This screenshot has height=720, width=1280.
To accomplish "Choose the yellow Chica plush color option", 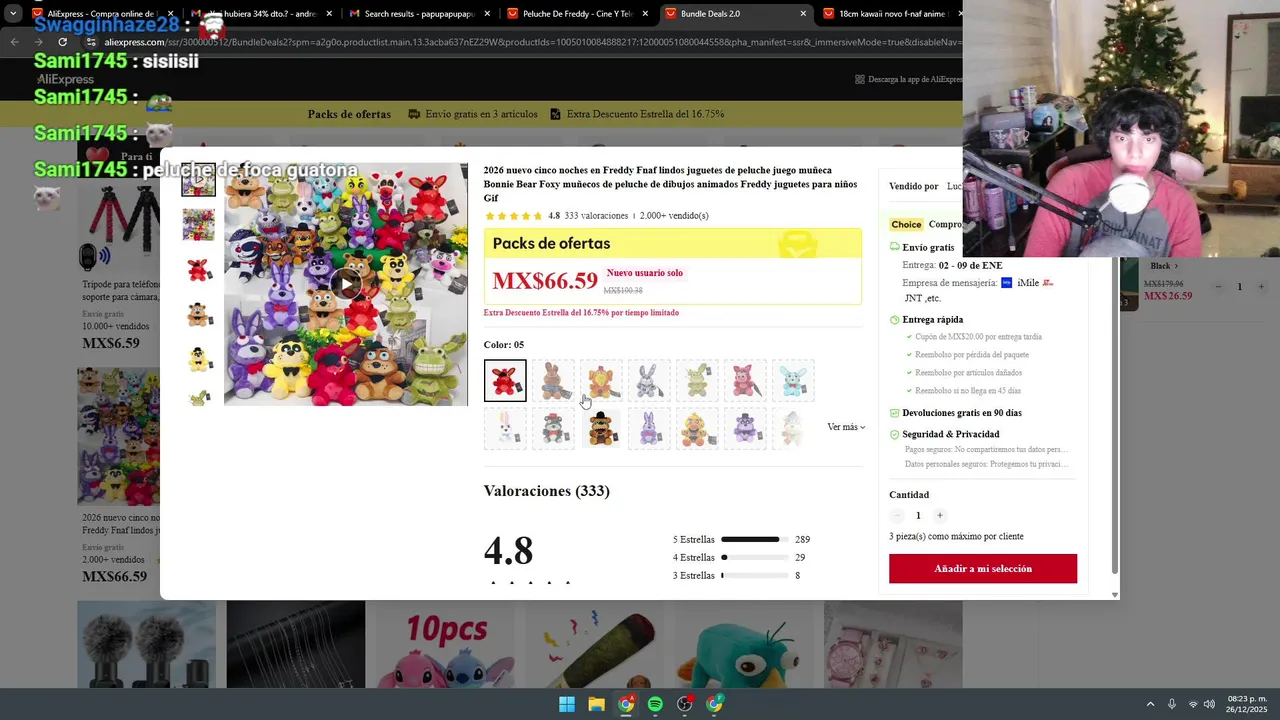I will click(x=697, y=429).
